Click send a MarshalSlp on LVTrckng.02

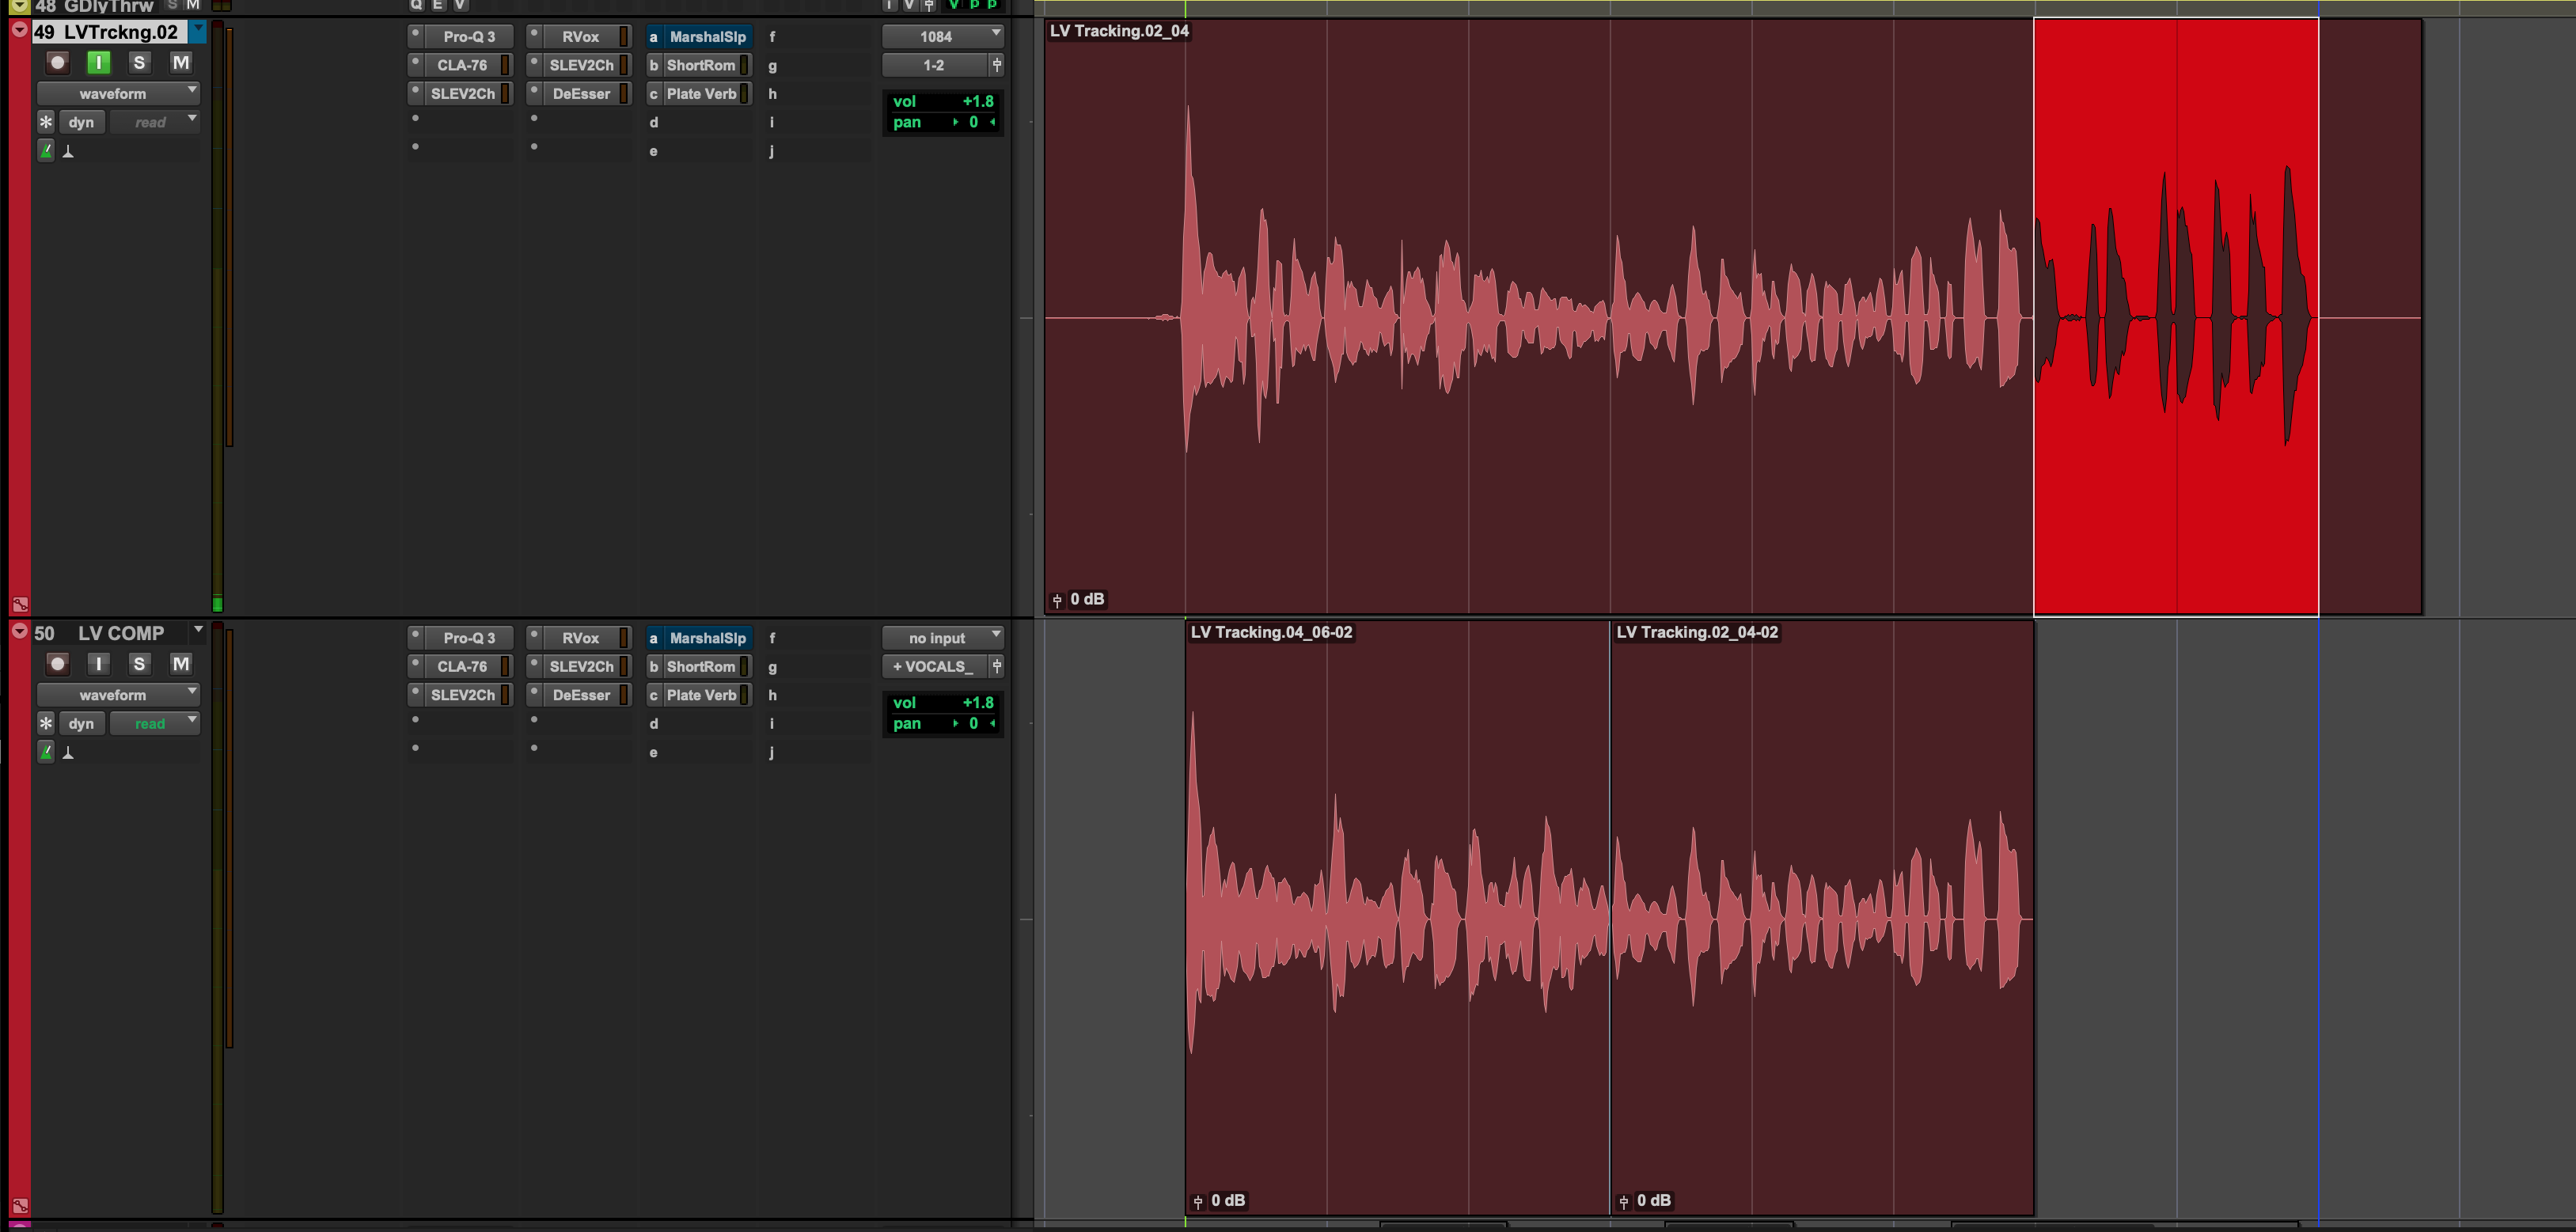click(706, 37)
